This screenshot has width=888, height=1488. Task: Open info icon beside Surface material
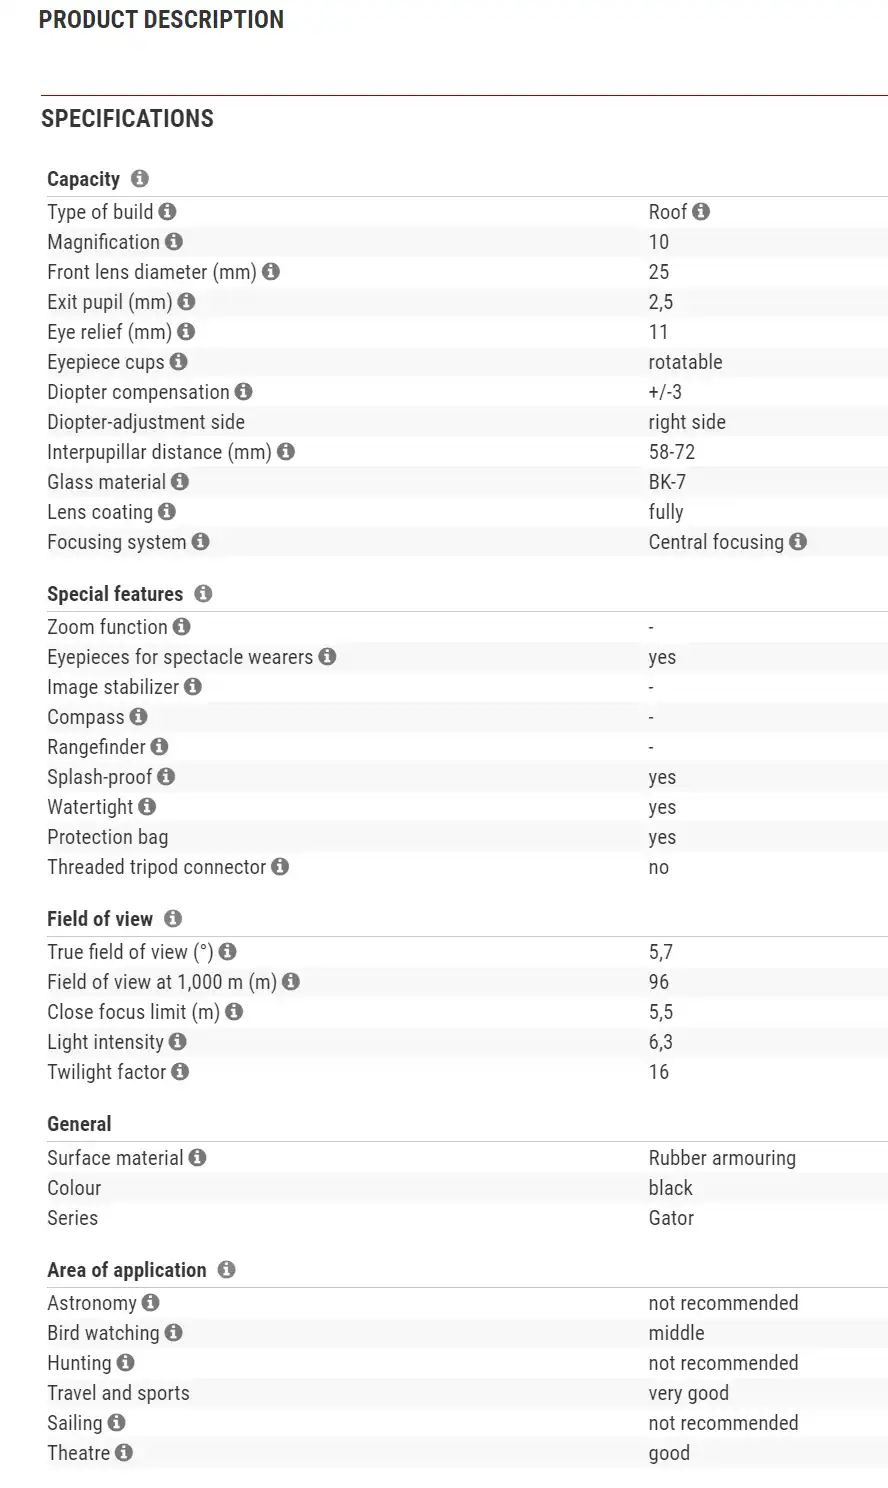coord(197,1158)
